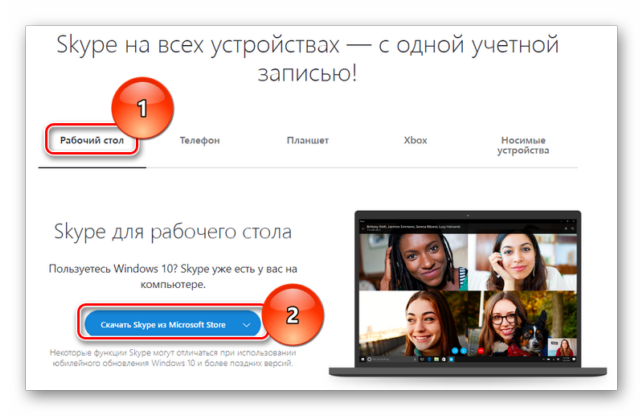The height and width of the screenshot is (416, 643).
Task: Click heading "Skype для рабочего стола"
Action: 173,232
